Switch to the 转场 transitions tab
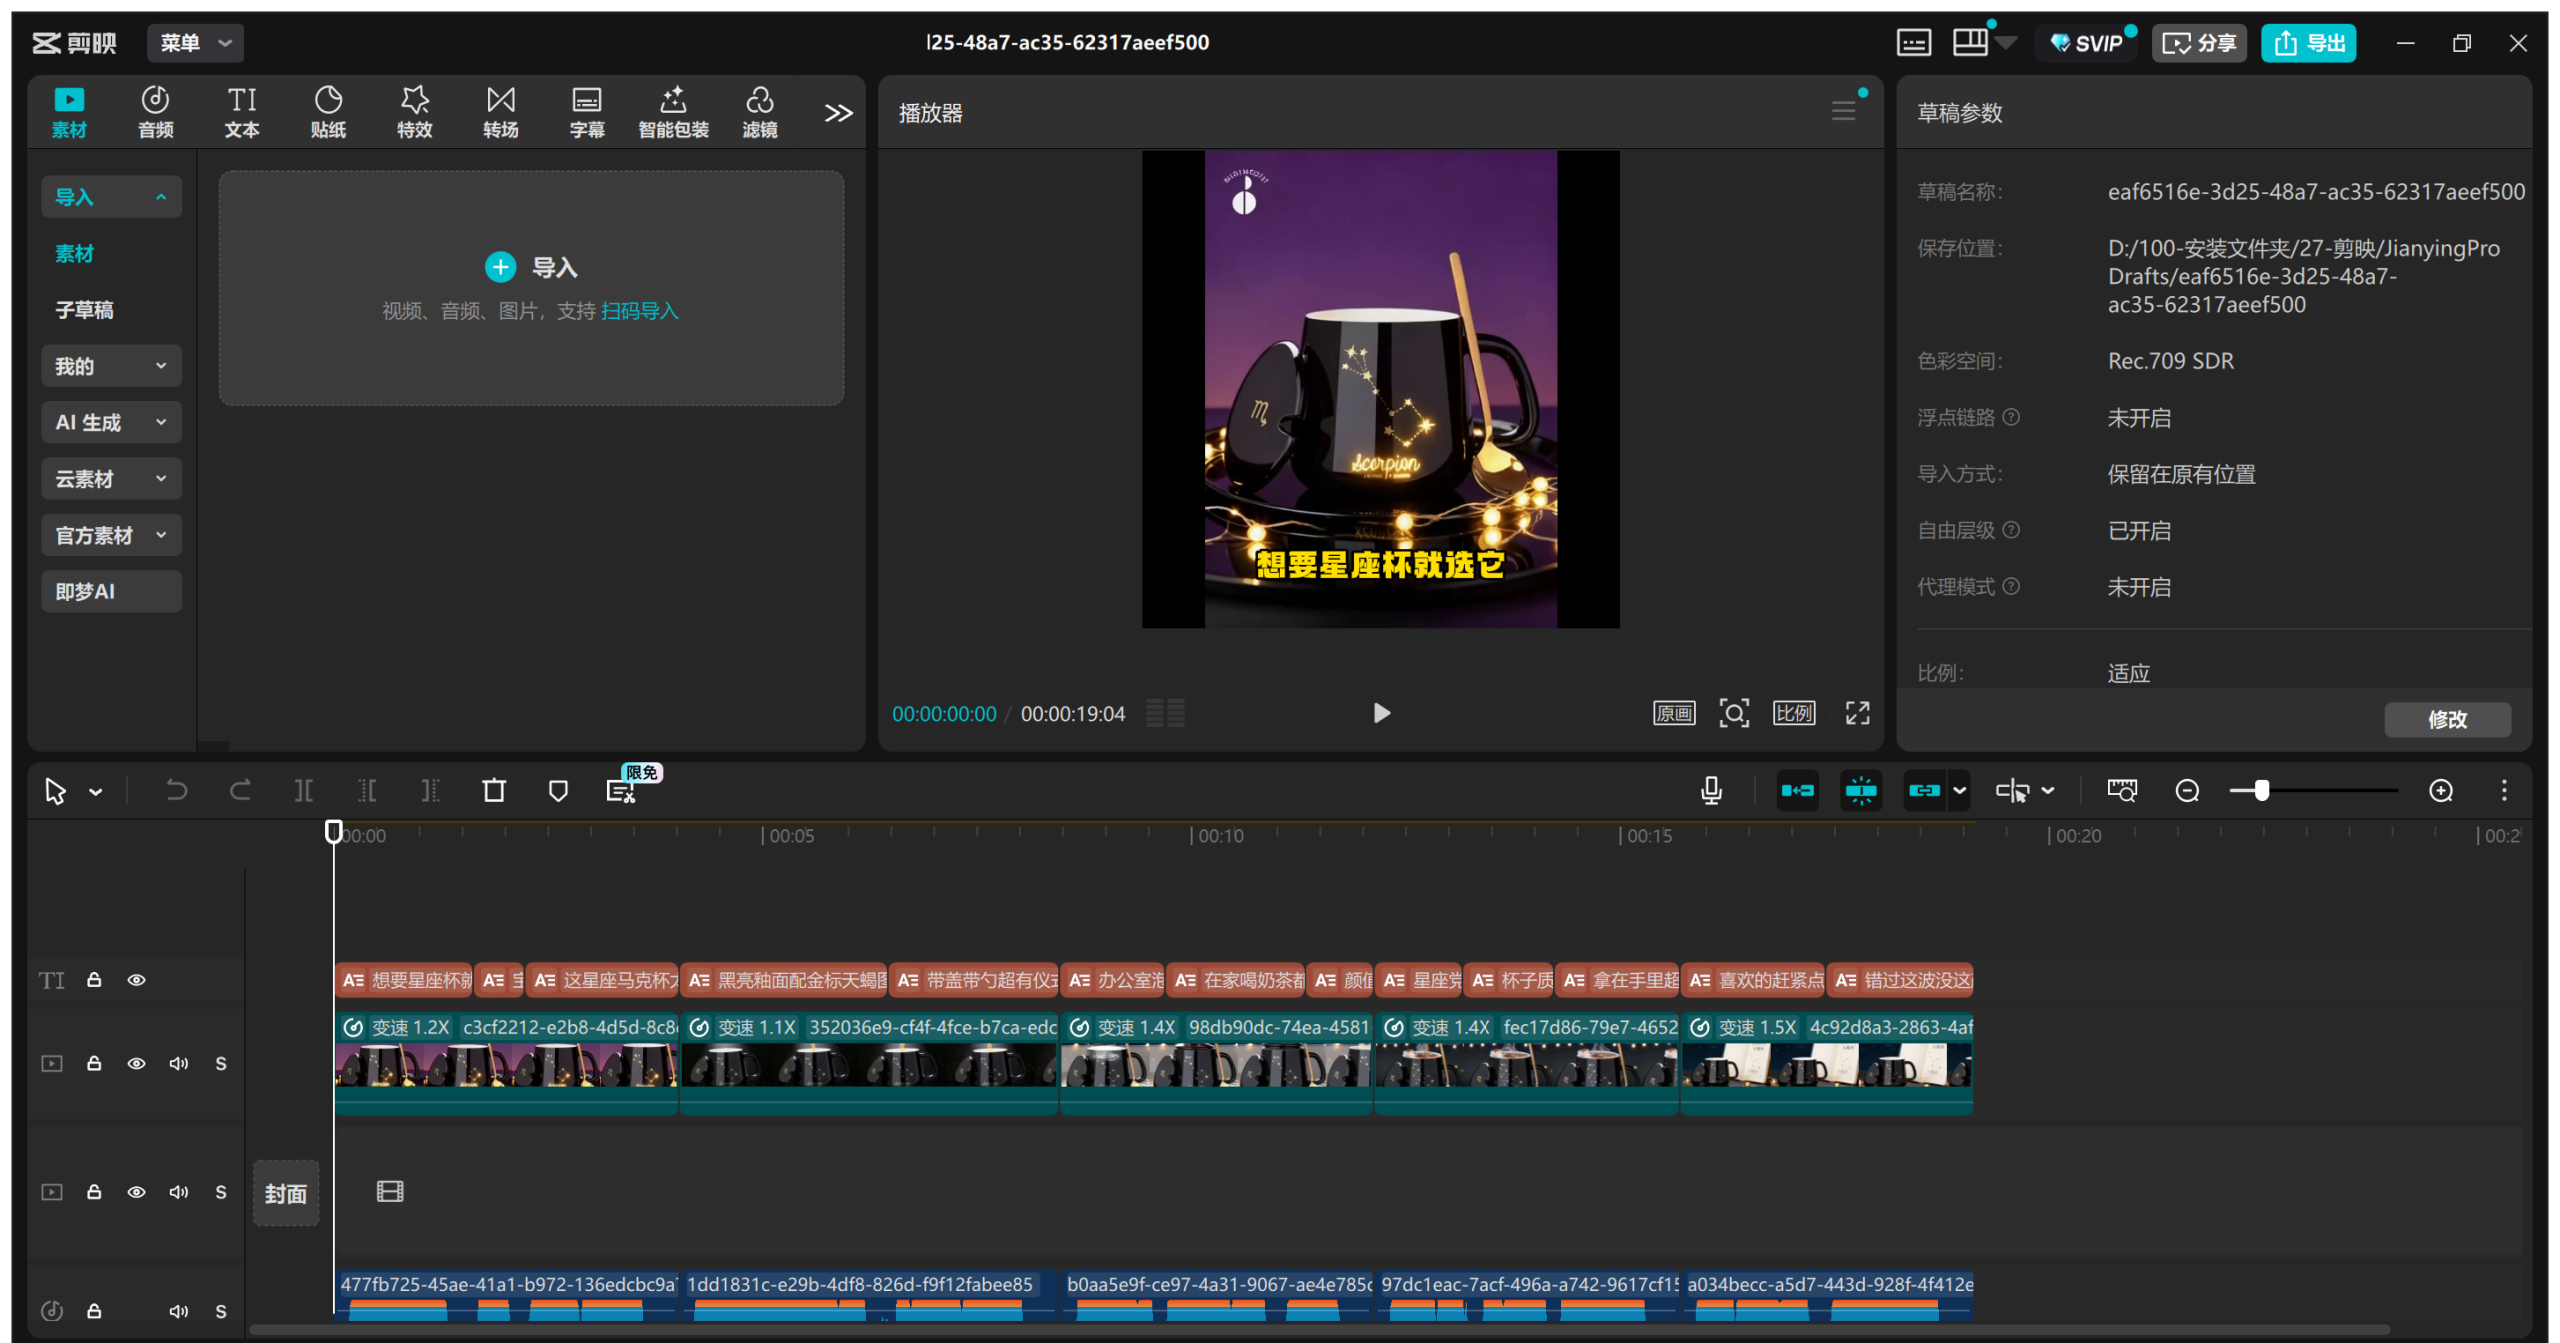Image resolution: width=2560 pixels, height=1343 pixels. pos(500,112)
